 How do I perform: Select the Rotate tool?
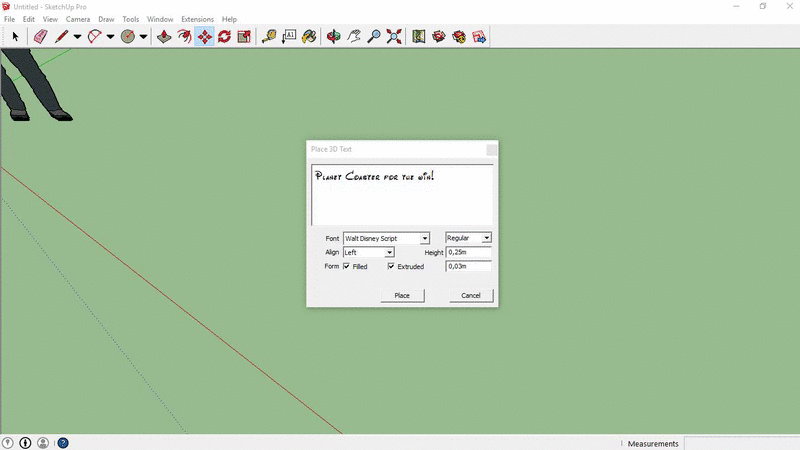coord(224,36)
